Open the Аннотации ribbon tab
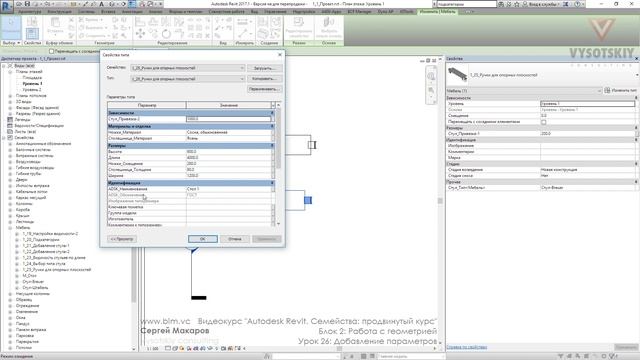 point(132,12)
